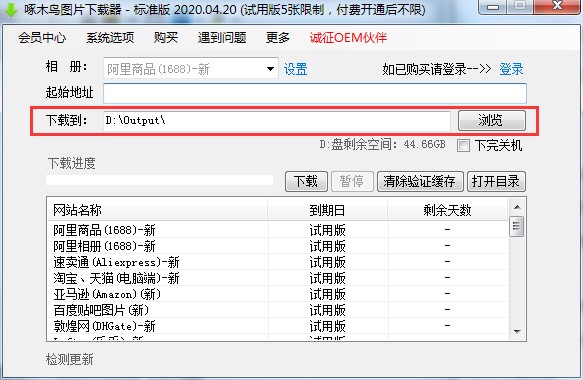Image resolution: width=583 pixels, height=380 pixels.
Task: Focus the 起始地址 input field
Action: [315, 93]
